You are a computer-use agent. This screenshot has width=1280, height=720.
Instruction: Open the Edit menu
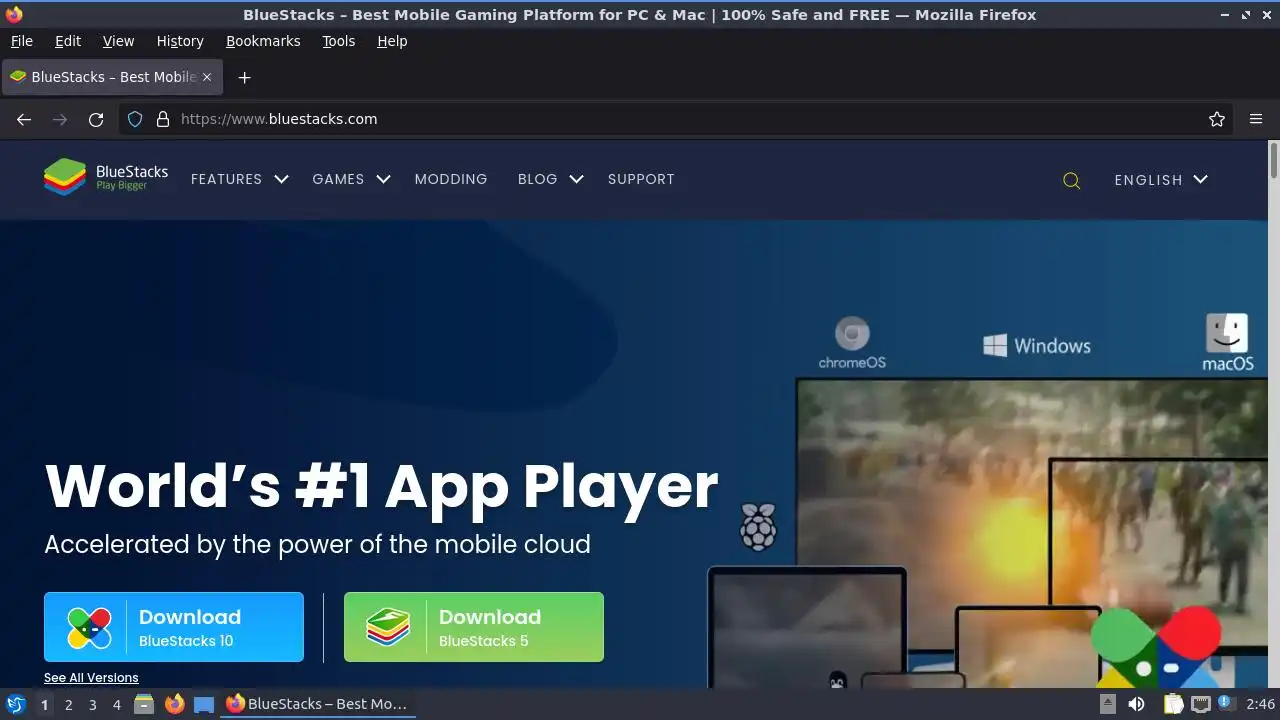pos(68,41)
